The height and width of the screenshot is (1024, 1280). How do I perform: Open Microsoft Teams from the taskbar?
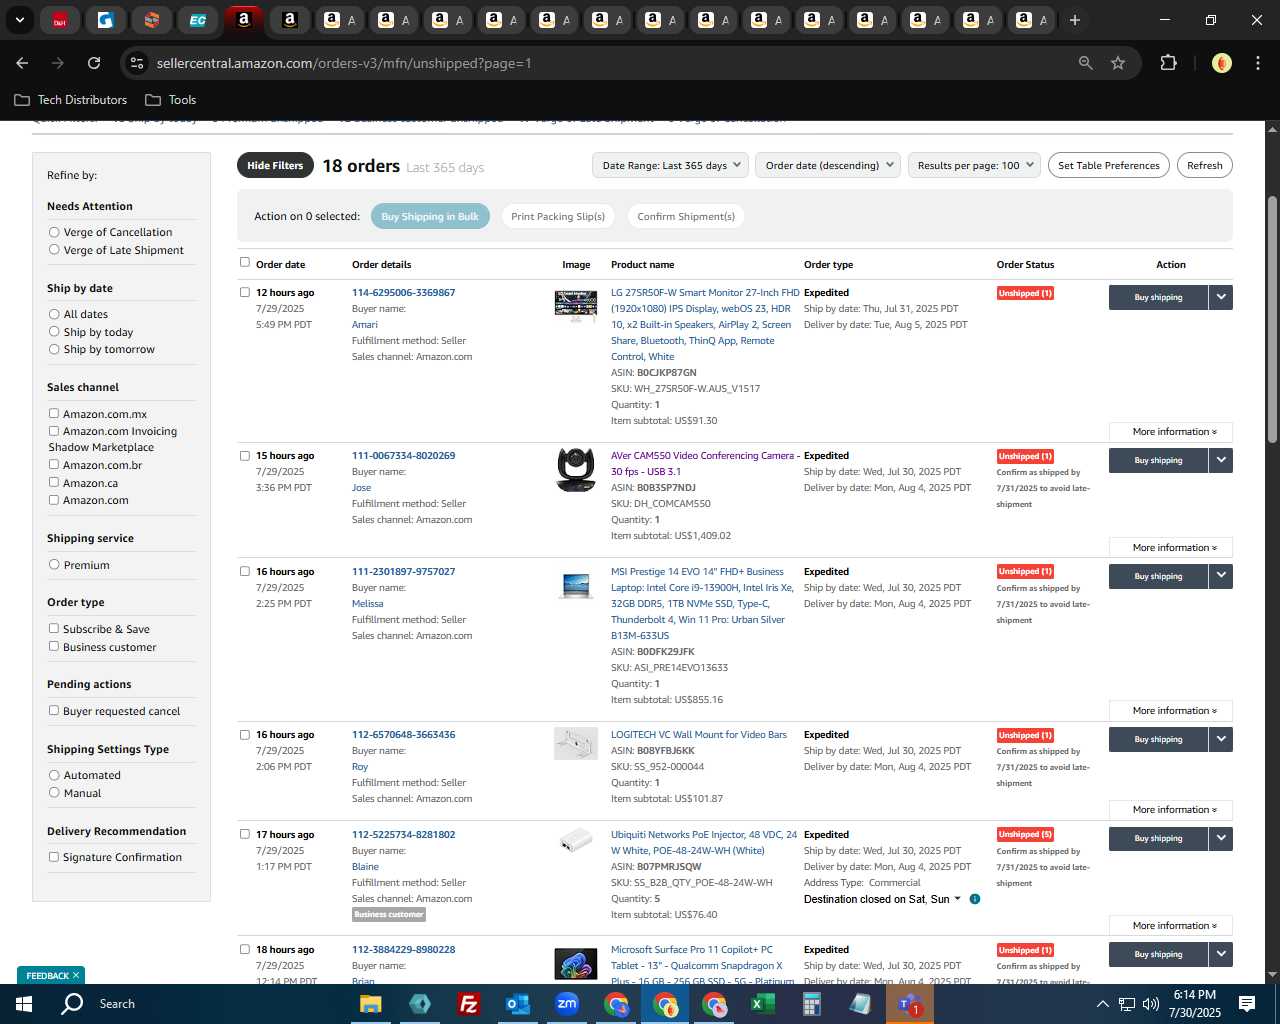910,1004
